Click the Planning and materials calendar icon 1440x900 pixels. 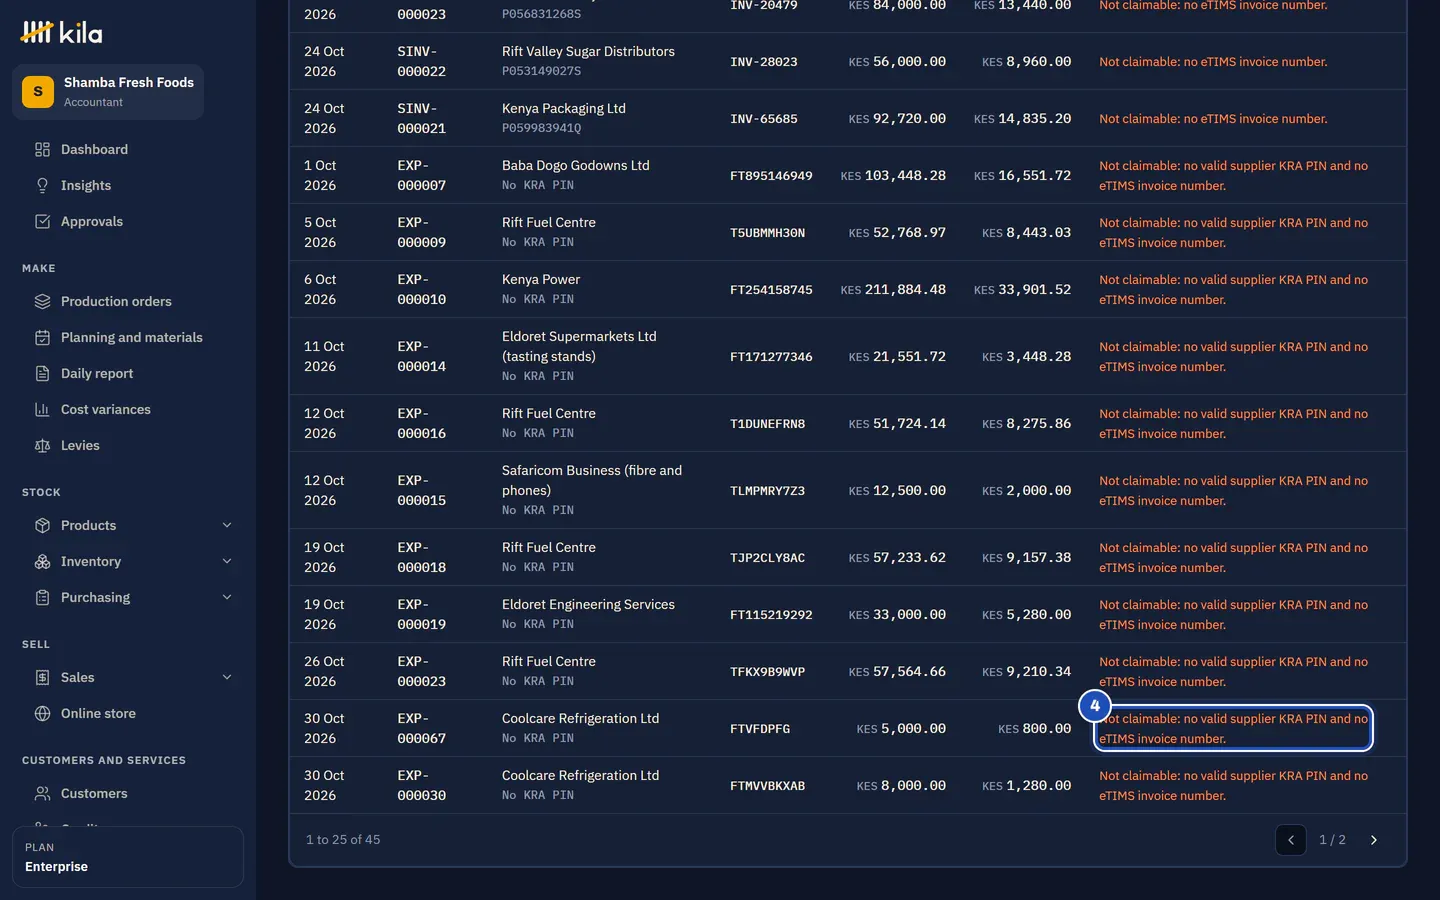tap(42, 337)
